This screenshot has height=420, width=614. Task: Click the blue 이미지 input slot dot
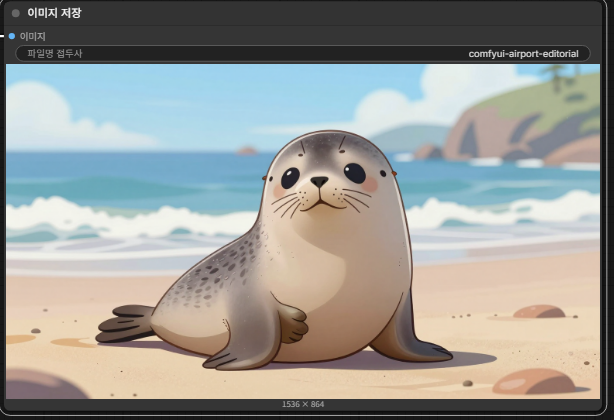coord(12,36)
